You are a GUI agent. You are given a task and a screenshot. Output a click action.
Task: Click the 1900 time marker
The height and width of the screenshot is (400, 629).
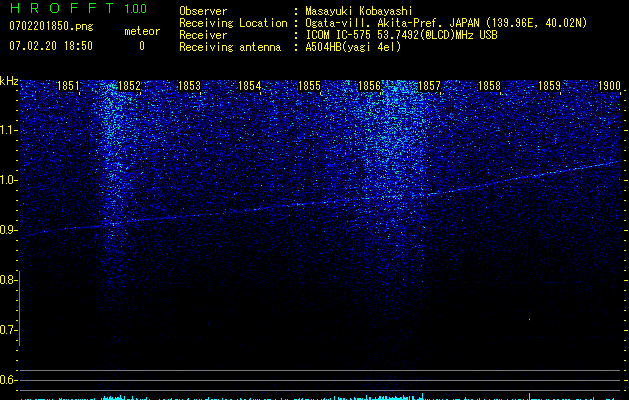pos(609,86)
